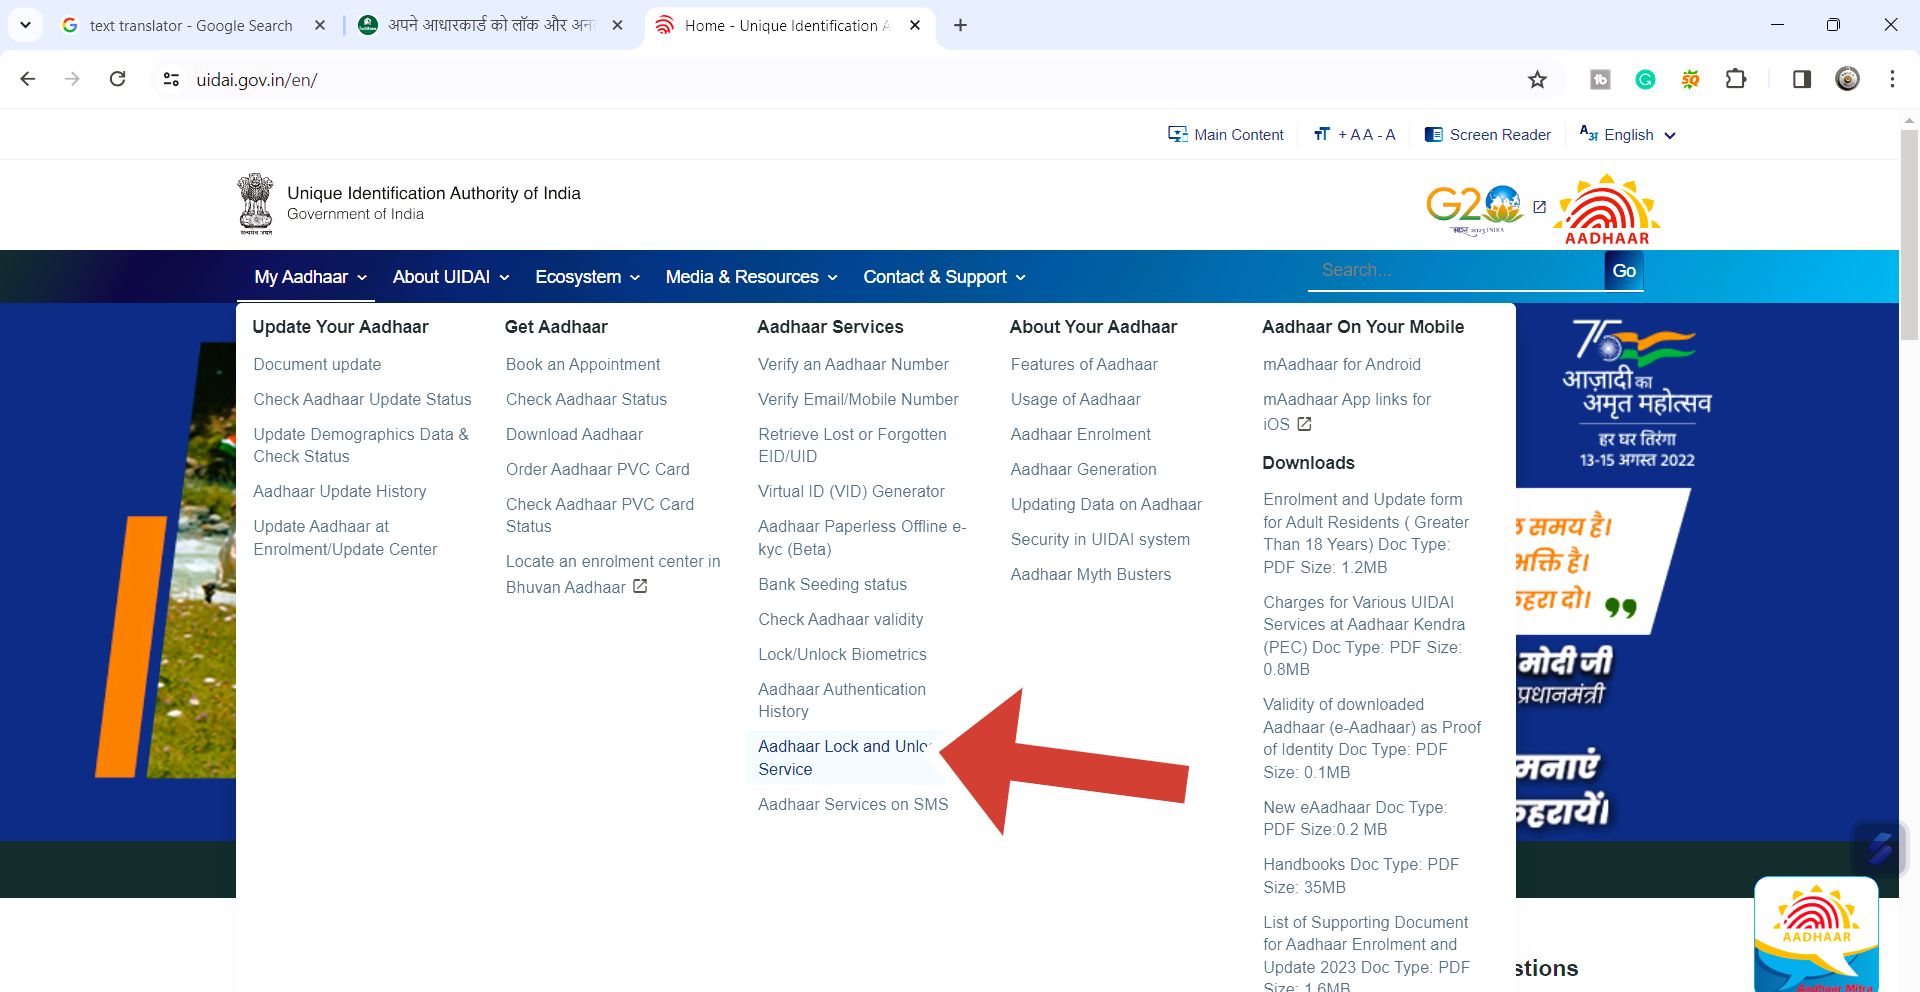This screenshot has width=1920, height=992.
Task: Expand the Media & Resources menu
Action: 751,277
